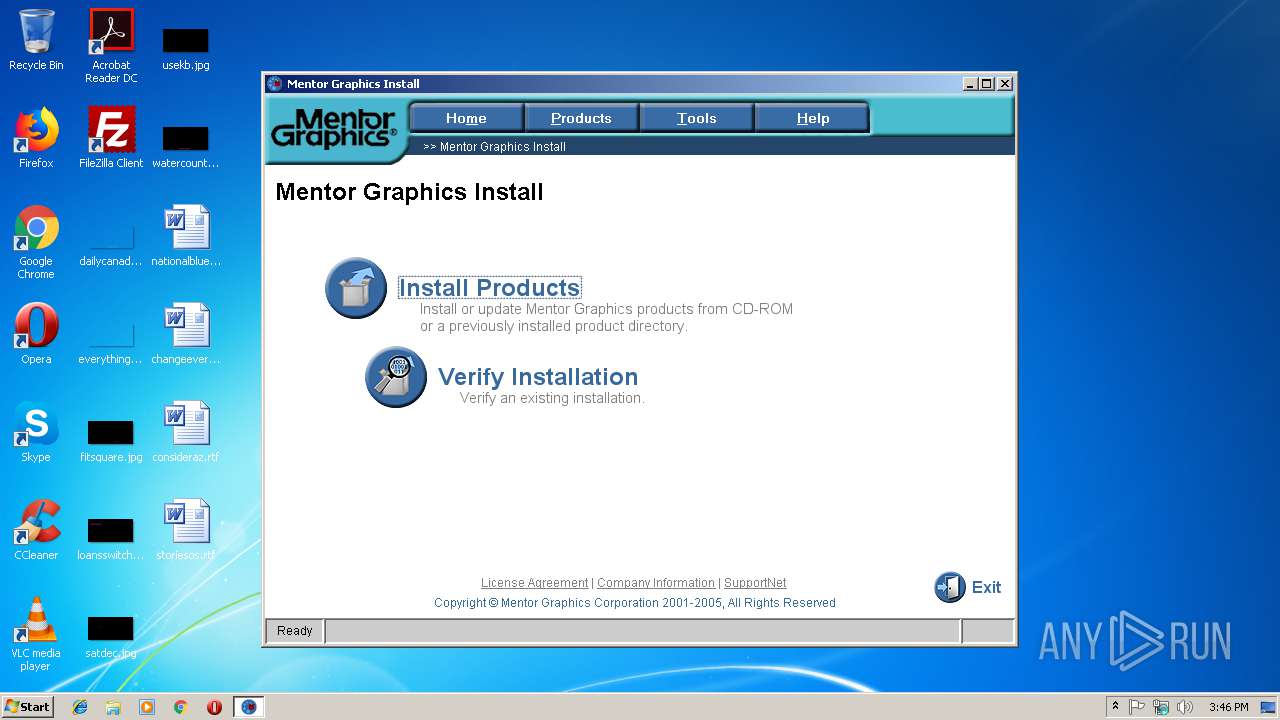Screen dimensions: 1280x720
Task: Open Chrome from the taskbar
Action: pos(181,707)
